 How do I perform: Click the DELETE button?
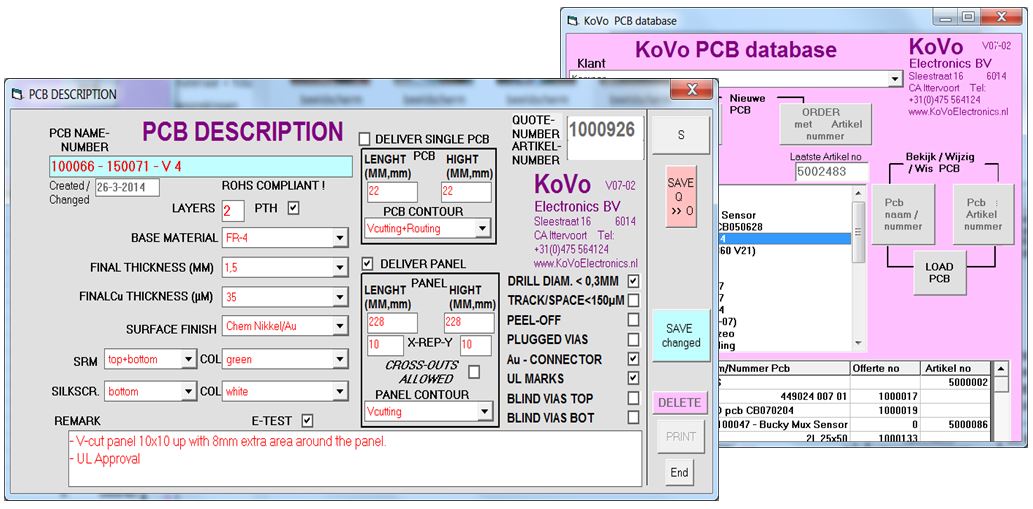click(681, 402)
